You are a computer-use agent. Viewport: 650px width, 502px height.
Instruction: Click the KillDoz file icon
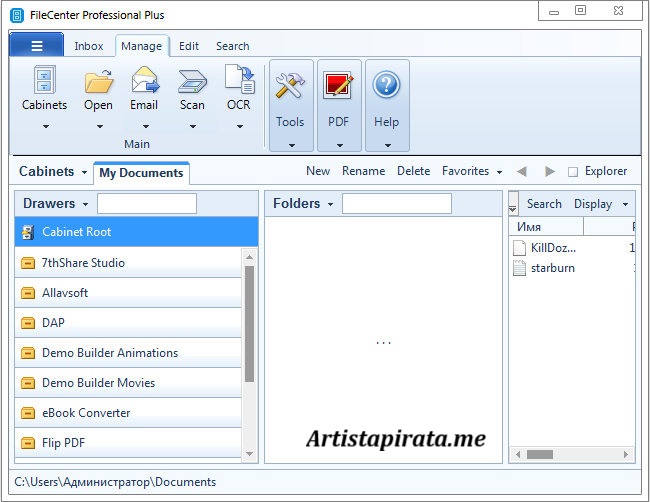coord(519,248)
